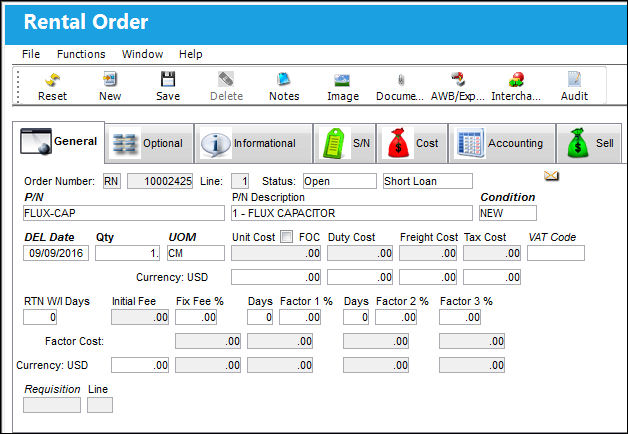
Task: Click the Days field before Factor 2 %
Action: [x=356, y=317]
